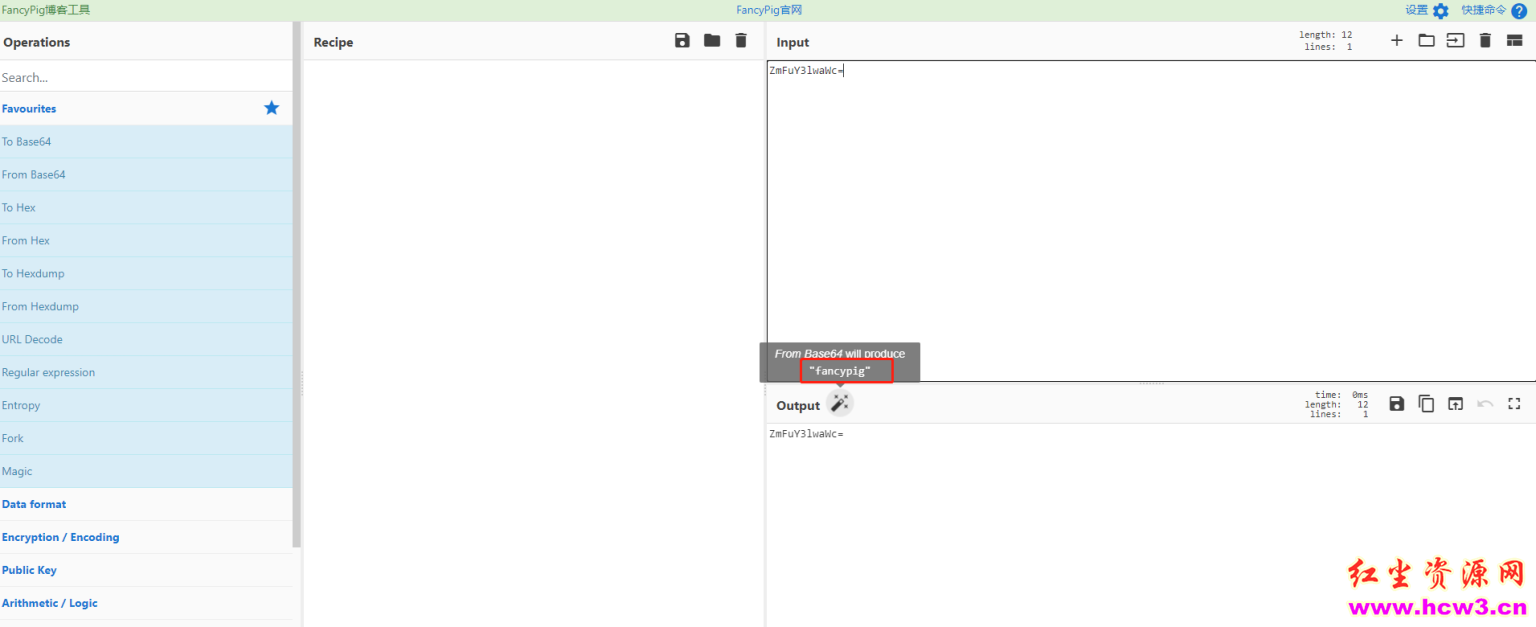Screen dimensions: 1536x627
Task: Click the Output text ZmFuY3lwaWc=
Action: click(x=806, y=434)
